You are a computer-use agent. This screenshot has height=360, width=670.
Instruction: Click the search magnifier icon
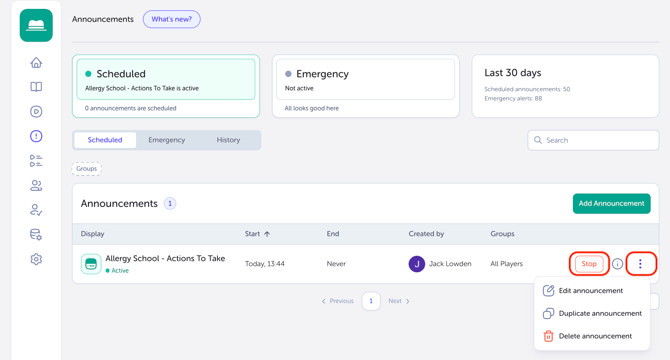(538, 140)
